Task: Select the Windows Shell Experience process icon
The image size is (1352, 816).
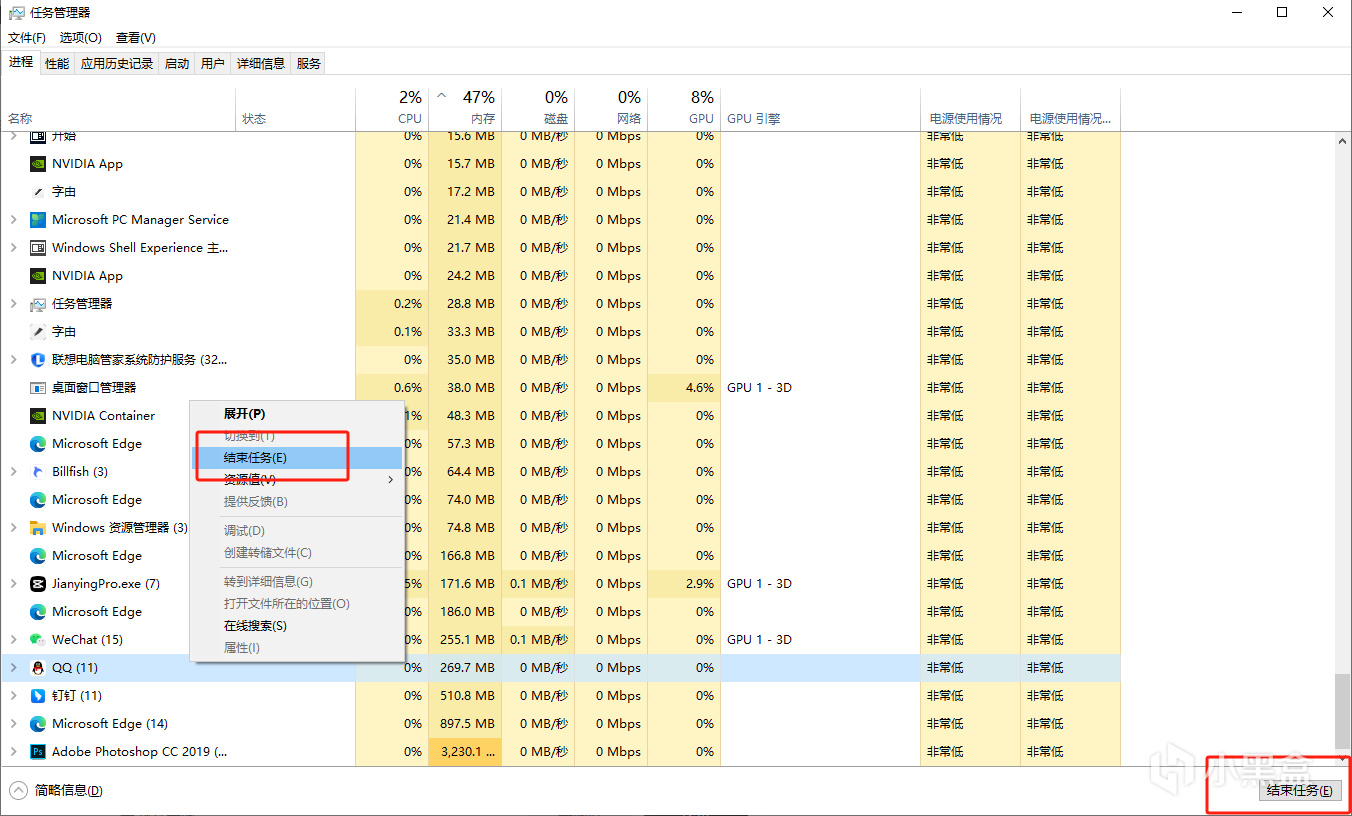Action: point(38,248)
